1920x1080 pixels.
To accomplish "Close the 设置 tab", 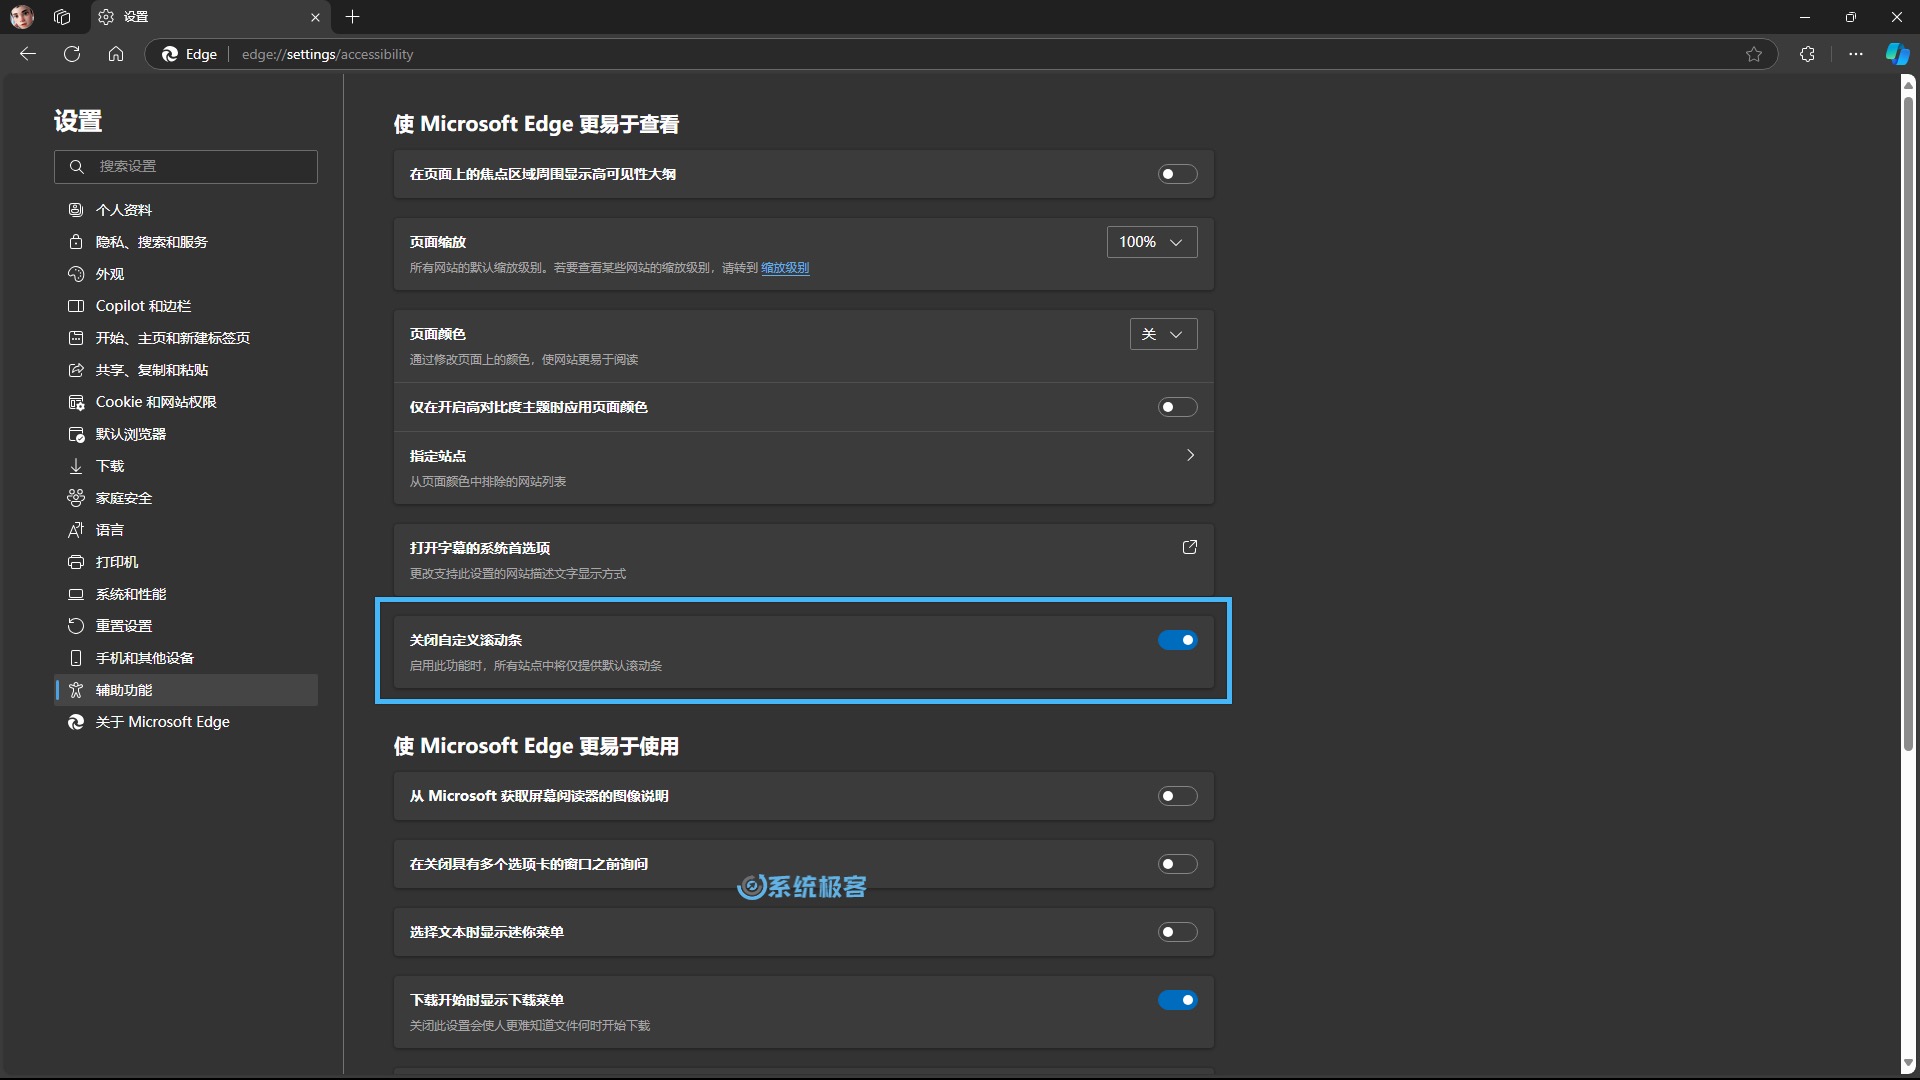I will click(x=315, y=17).
